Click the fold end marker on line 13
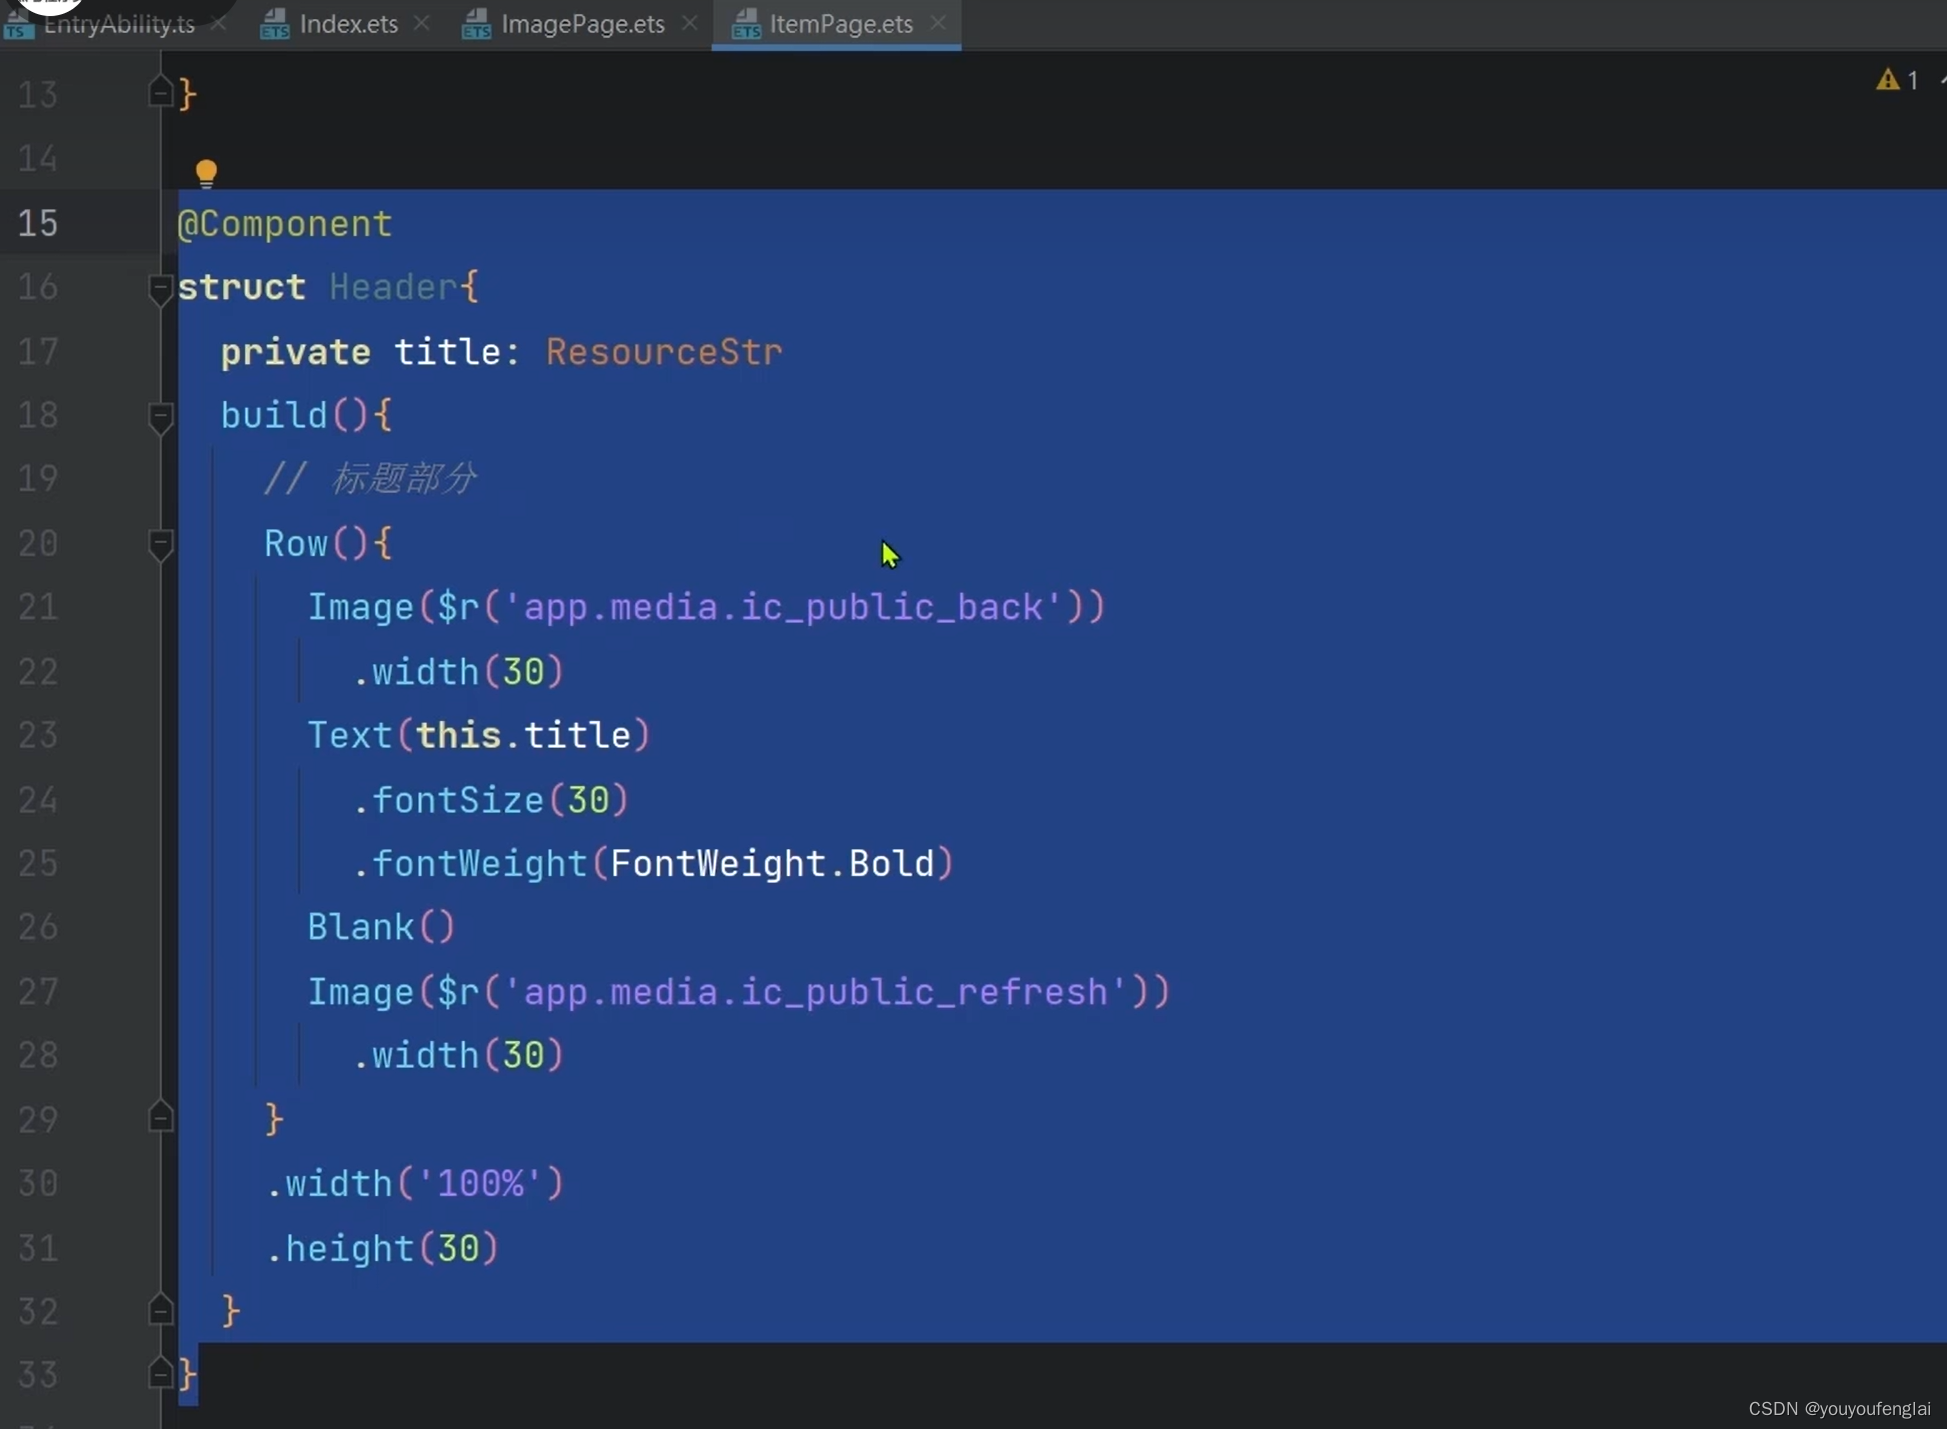Viewport: 1947px width, 1429px height. 160,92
